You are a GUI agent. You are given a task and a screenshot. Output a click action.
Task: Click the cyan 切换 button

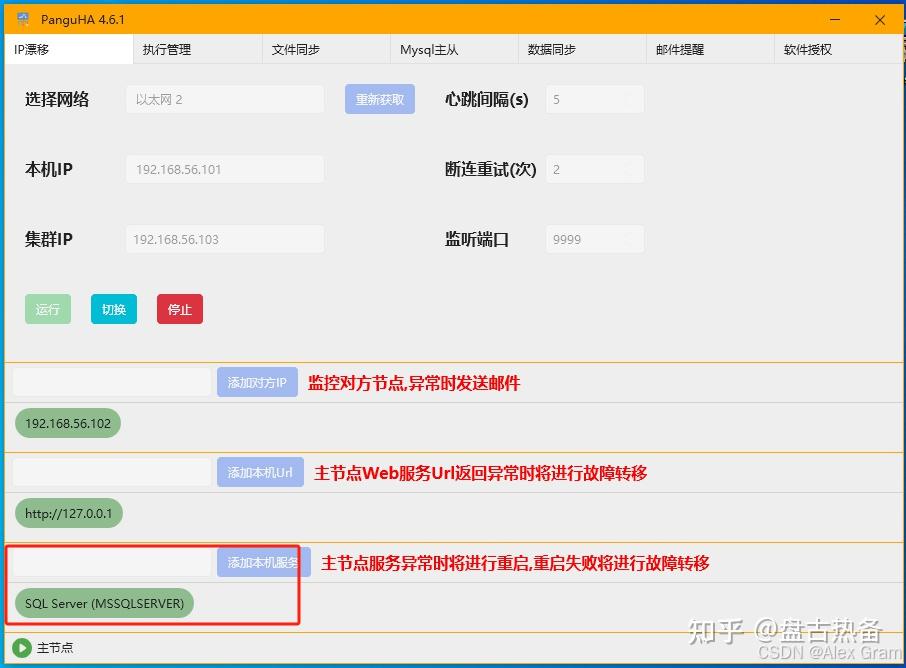[114, 309]
